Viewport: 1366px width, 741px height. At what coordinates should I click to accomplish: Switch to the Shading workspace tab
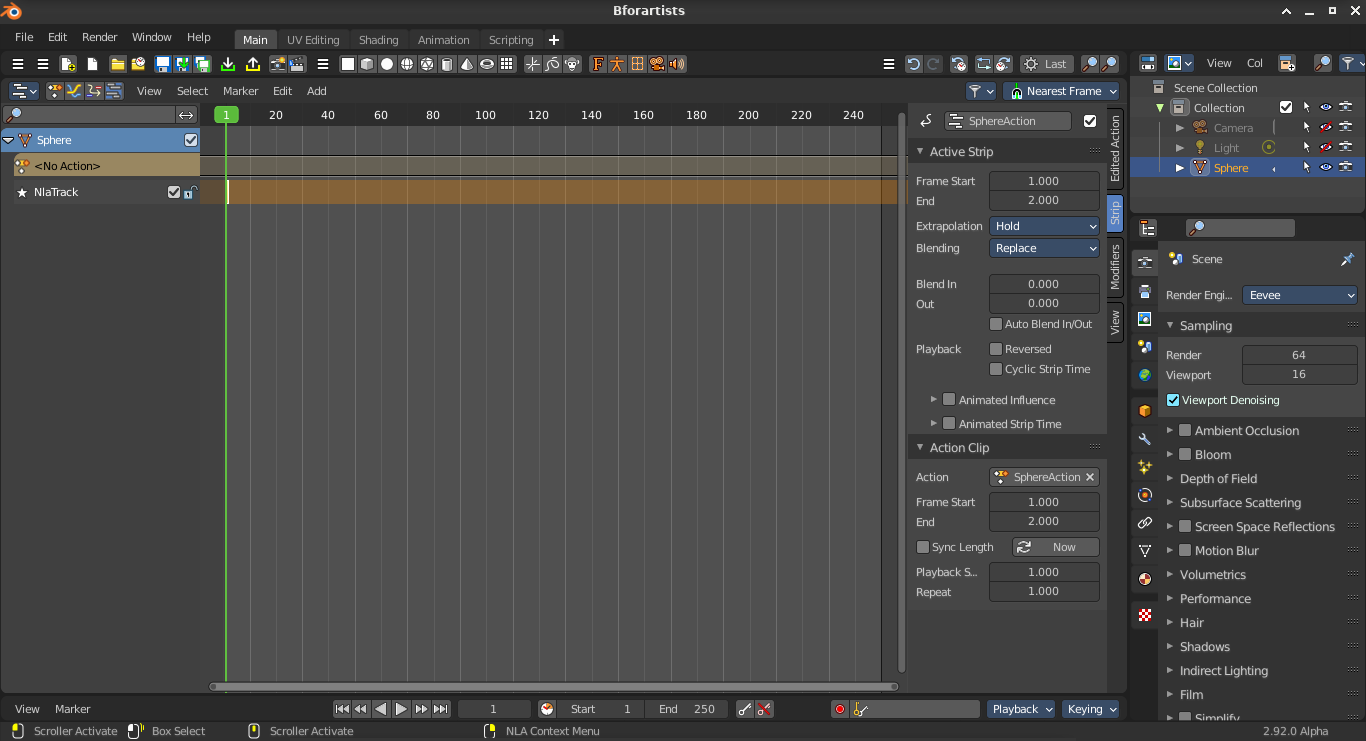coord(379,40)
